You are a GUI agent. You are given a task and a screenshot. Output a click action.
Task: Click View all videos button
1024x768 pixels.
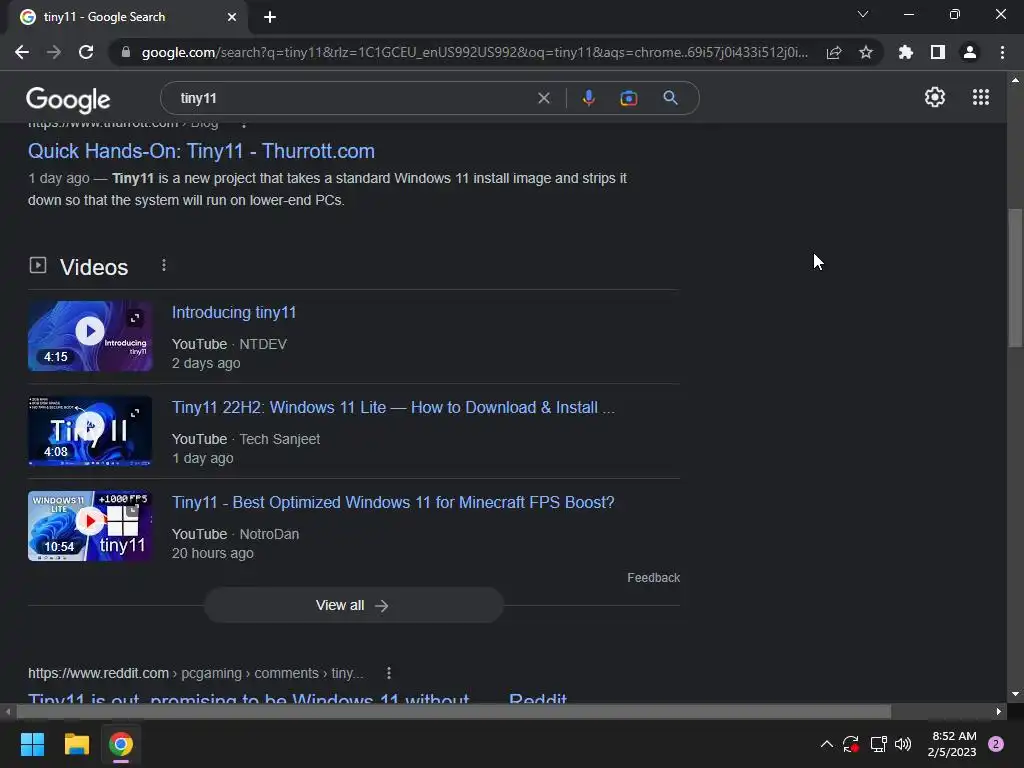coord(353,605)
